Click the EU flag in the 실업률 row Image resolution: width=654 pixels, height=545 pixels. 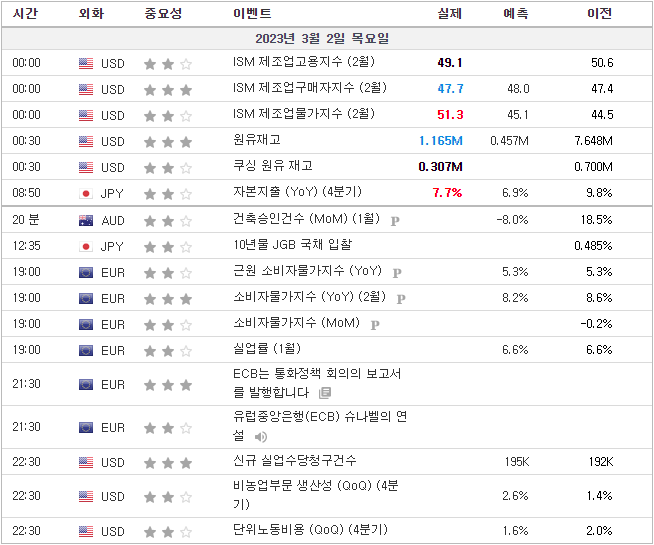pos(86,350)
